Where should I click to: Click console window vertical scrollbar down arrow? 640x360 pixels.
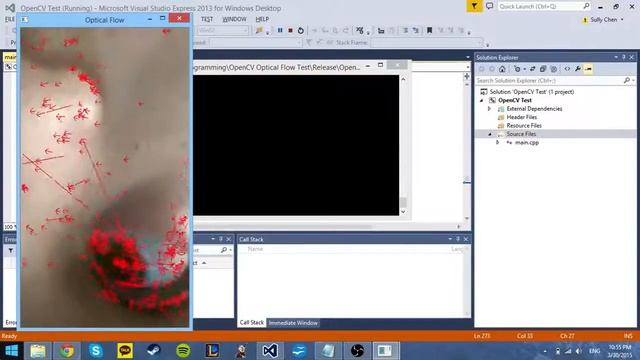[x=403, y=212]
